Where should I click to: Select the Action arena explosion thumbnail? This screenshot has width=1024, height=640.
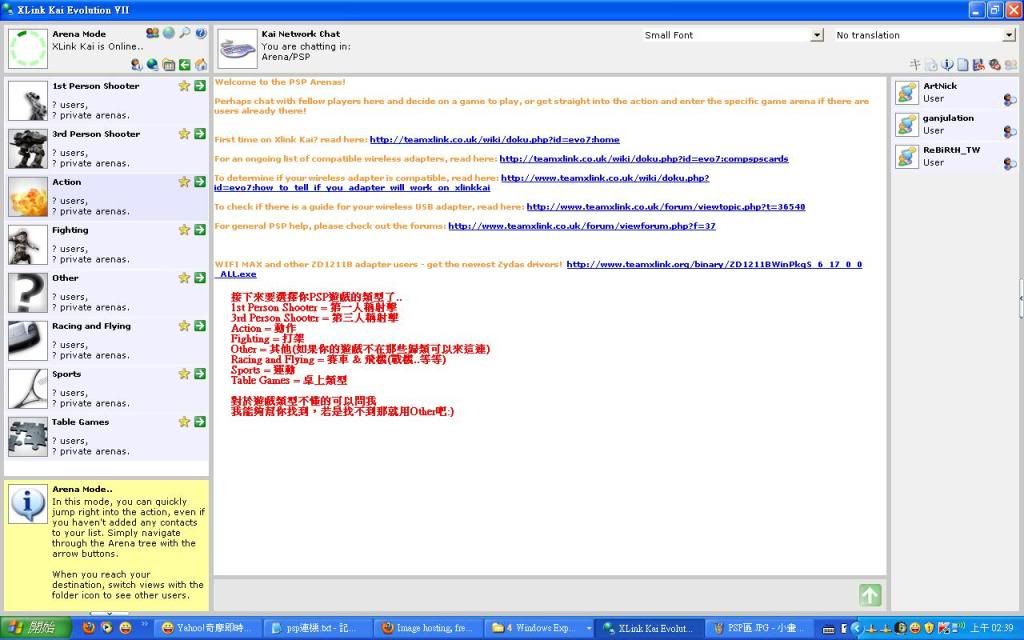(x=27, y=197)
